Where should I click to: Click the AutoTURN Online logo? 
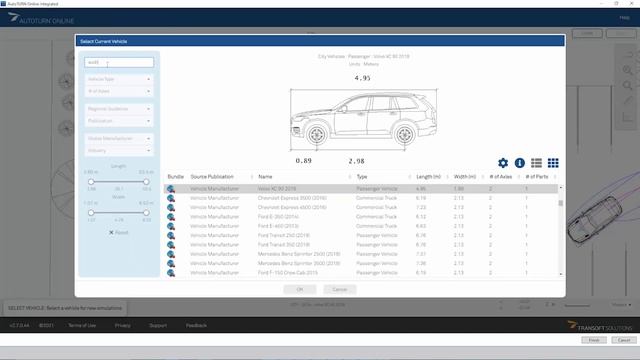pyautogui.click(x=41, y=18)
